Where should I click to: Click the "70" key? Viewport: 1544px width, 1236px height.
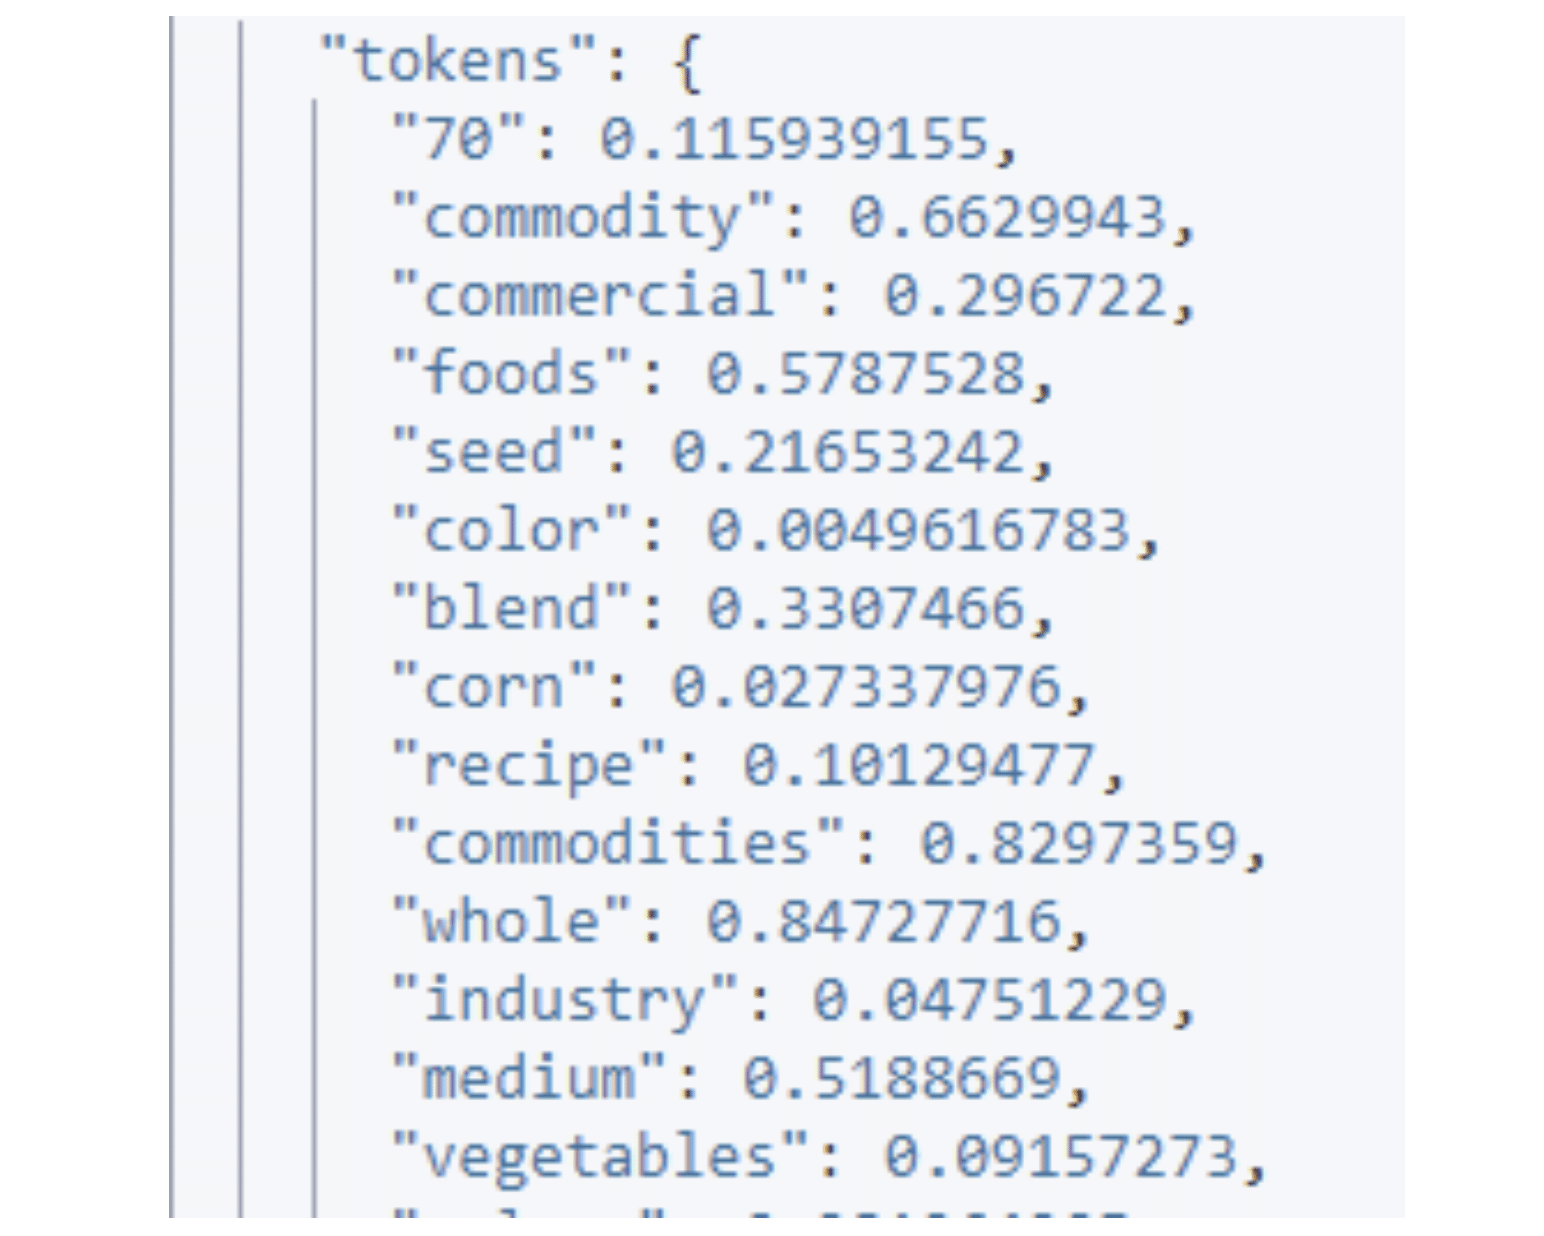[x=458, y=138]
